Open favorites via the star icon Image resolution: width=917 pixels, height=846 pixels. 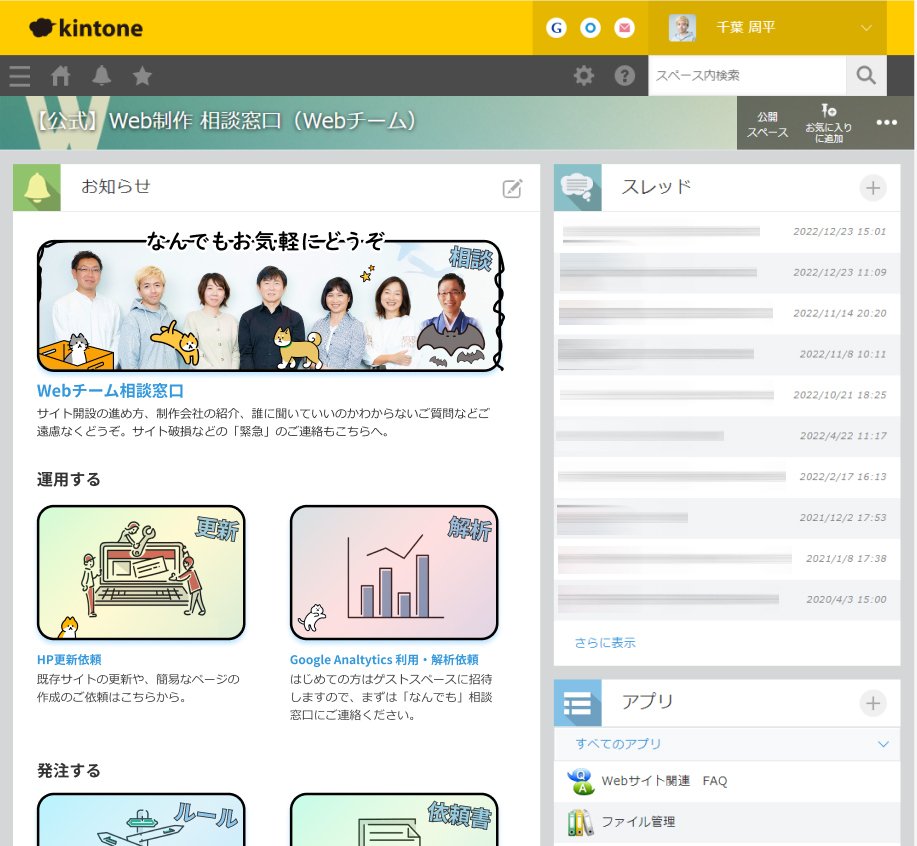[142, 75]
